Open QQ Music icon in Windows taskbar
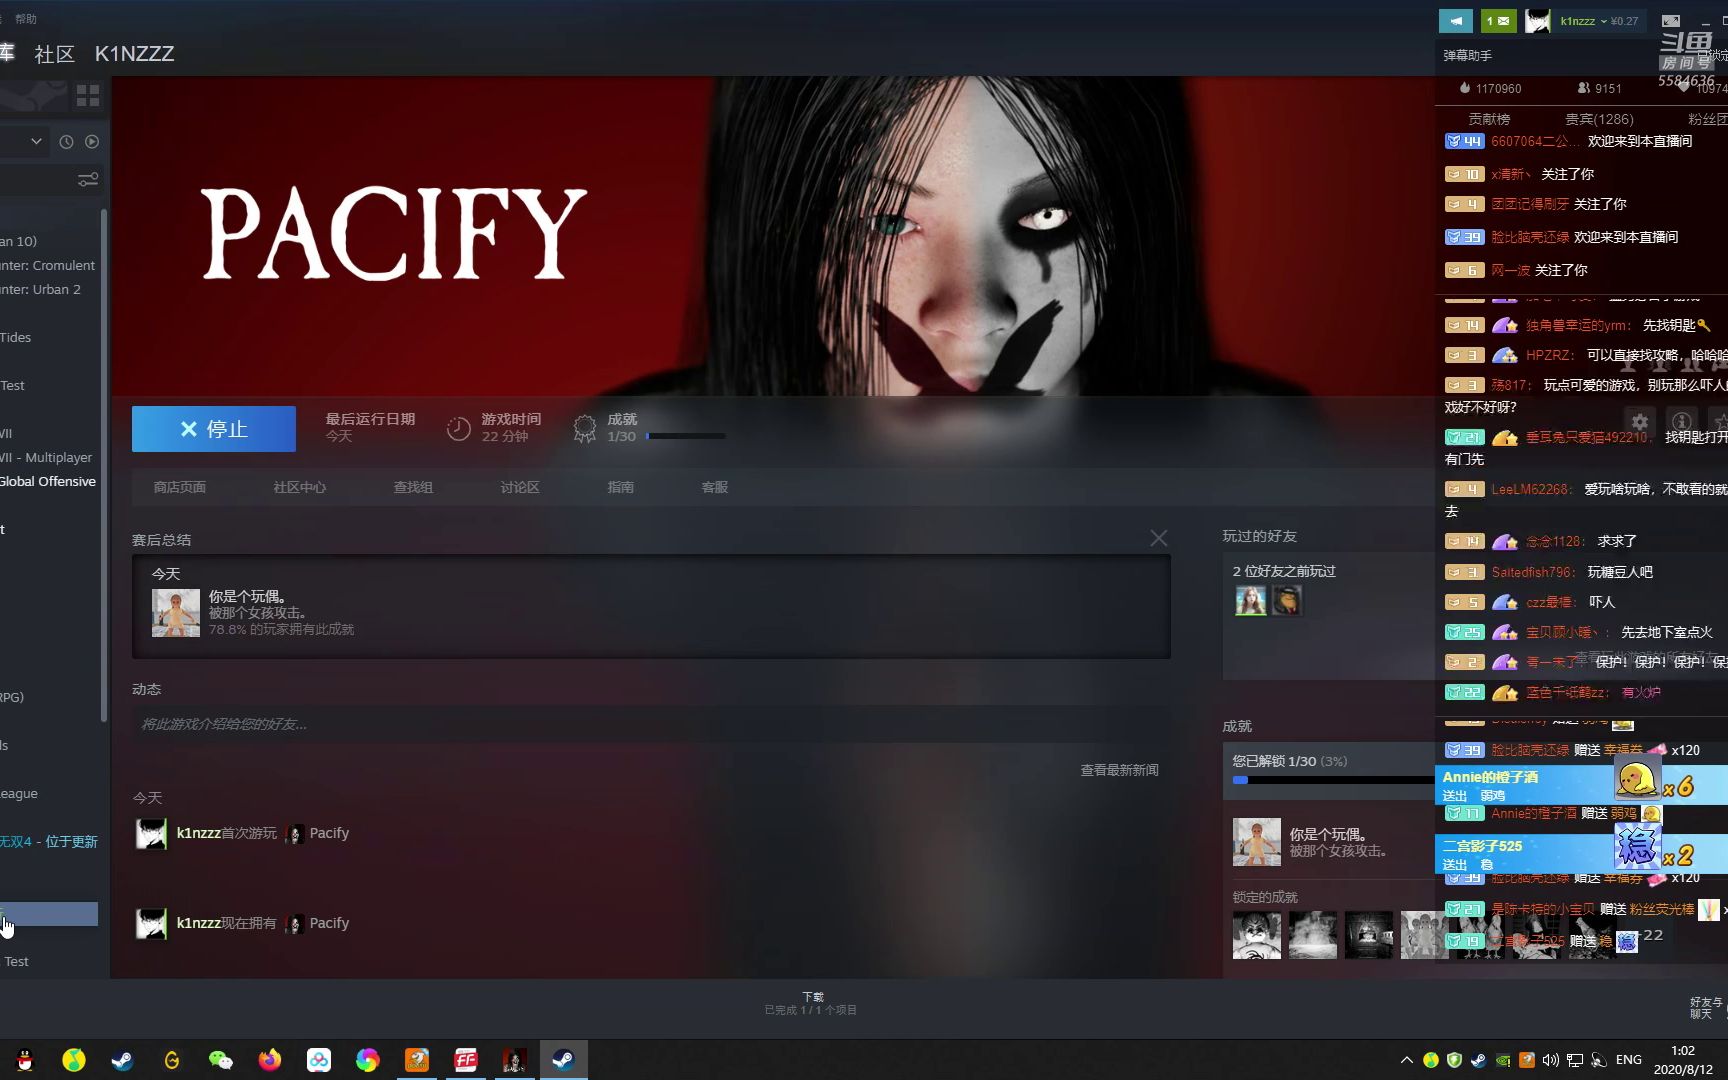1728x1080 pixels. (x=74, y=1060)
